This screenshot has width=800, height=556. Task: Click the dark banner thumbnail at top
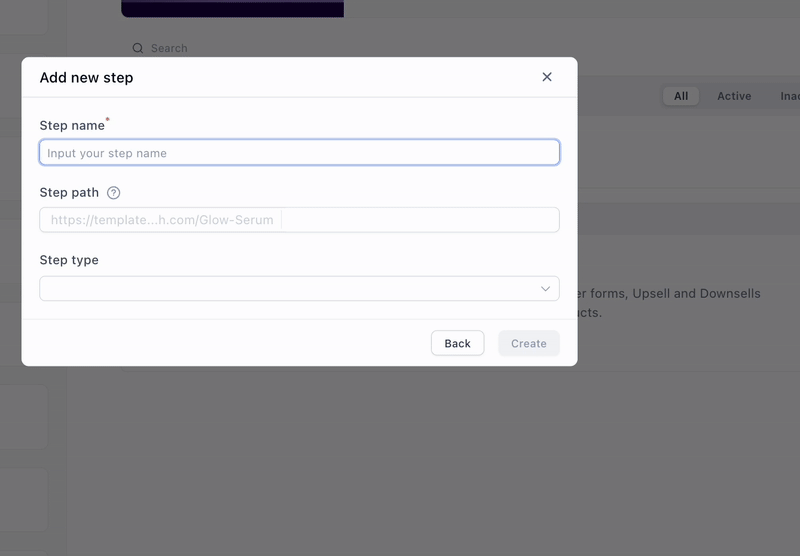tap(232, 8)
